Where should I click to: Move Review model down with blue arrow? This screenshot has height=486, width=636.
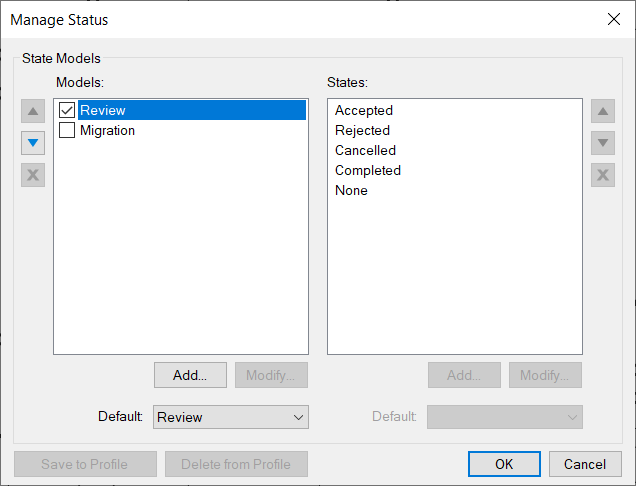(x=33, y=143)
